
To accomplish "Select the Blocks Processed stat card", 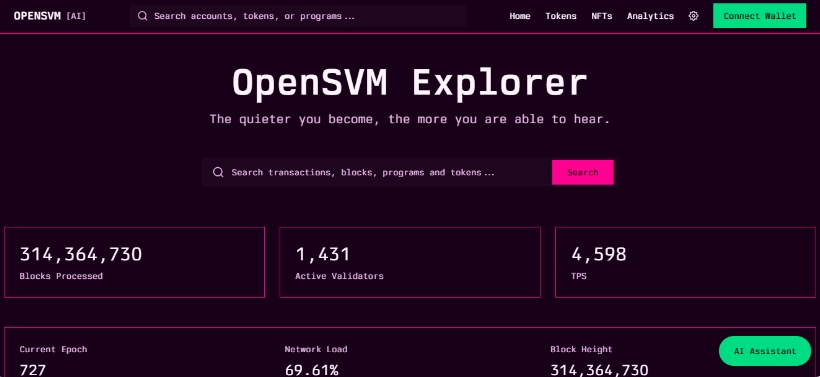I will tap(134, 262).
